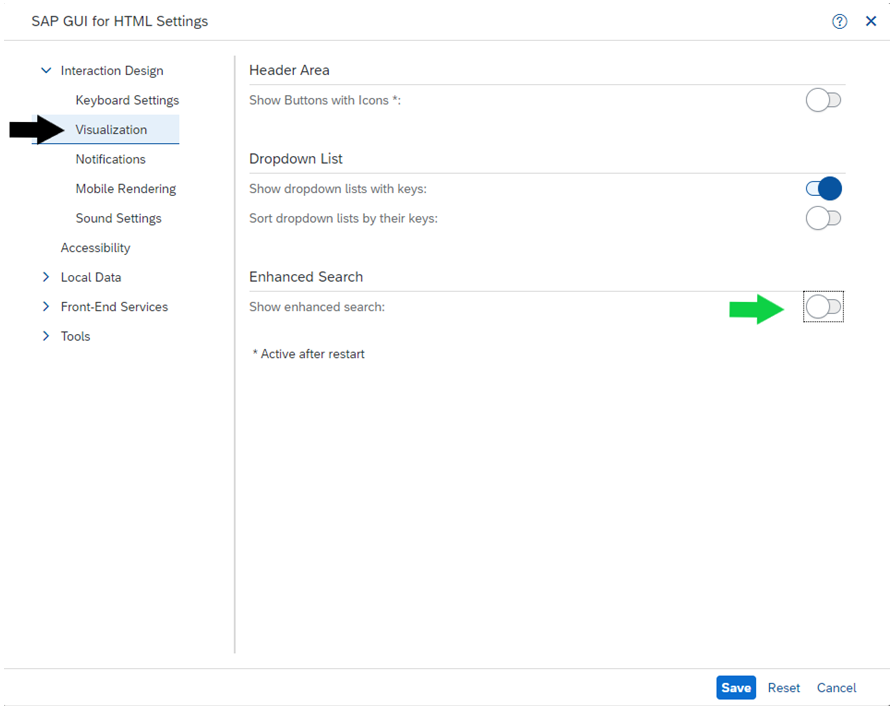
Task: Click the Reset link
Action: coord(784,688)
